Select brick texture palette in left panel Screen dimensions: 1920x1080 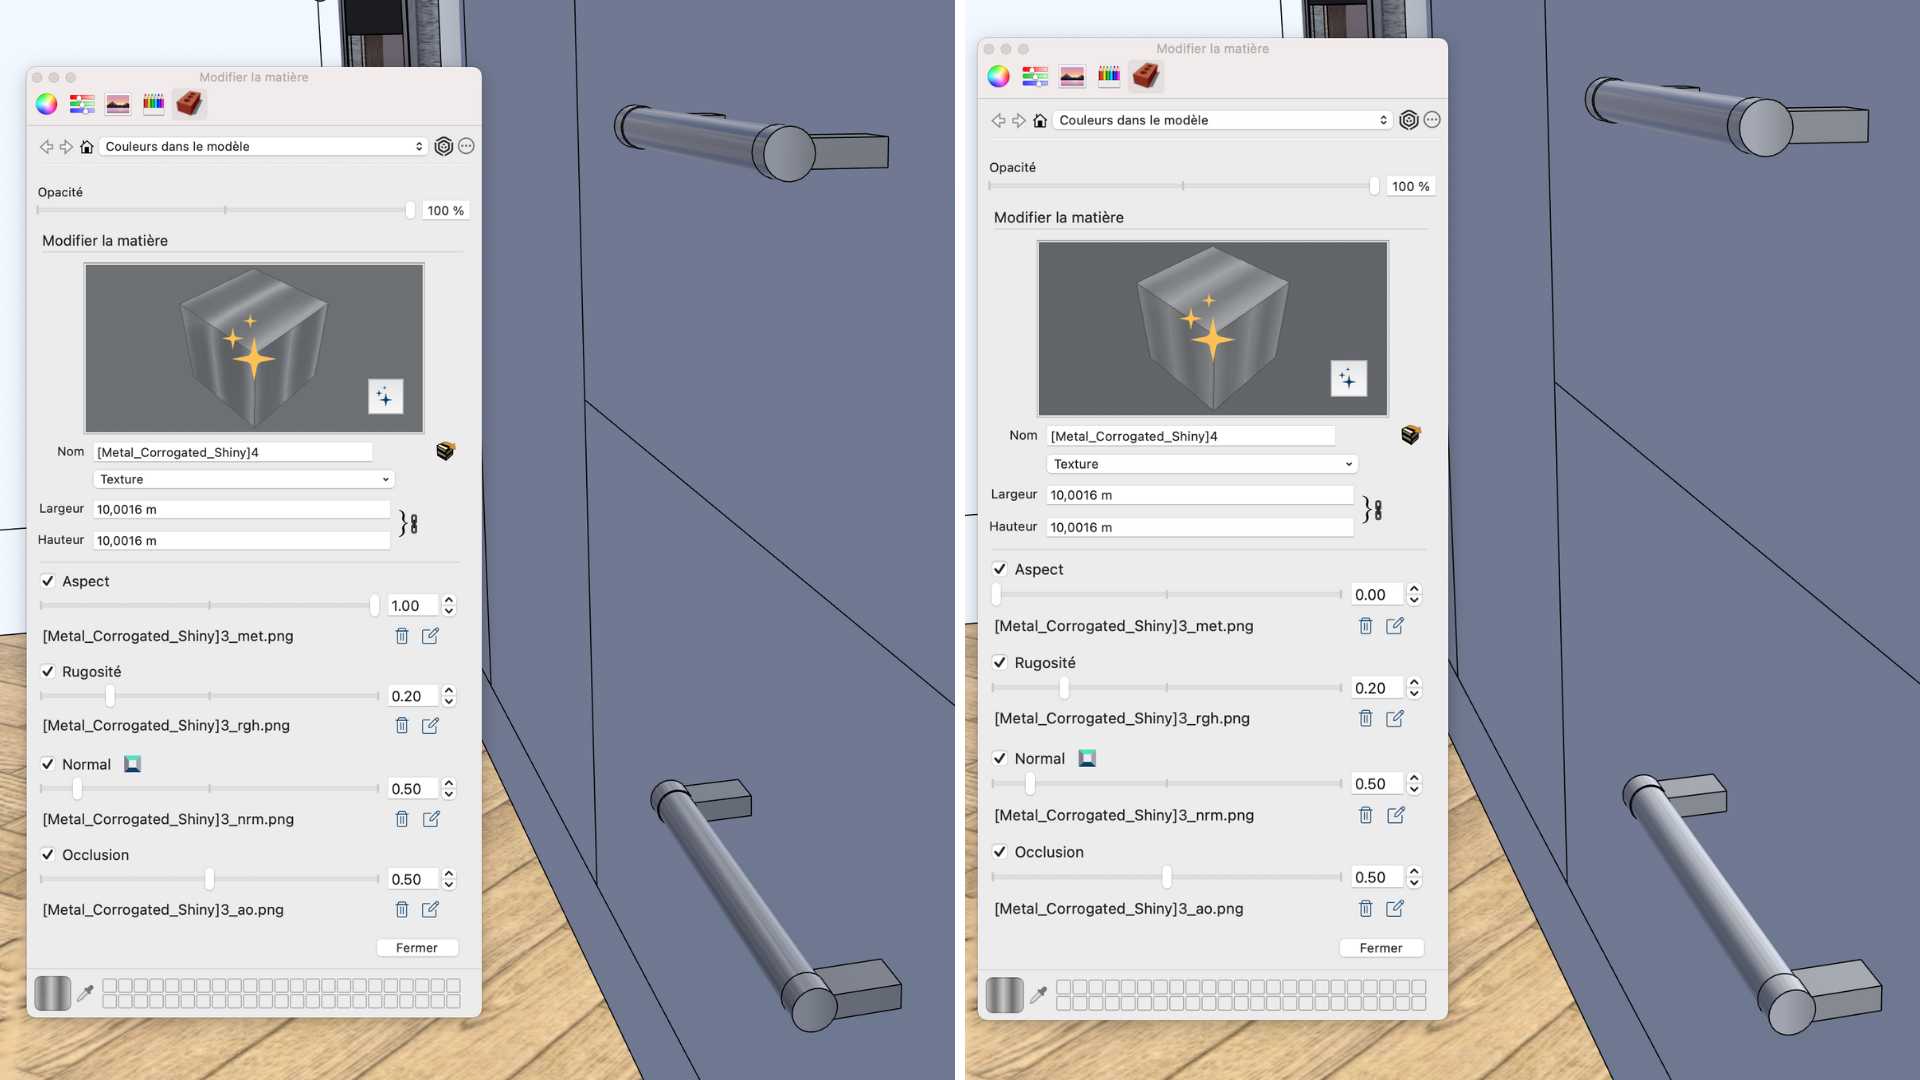pyautogui.click(x=189, y=103)
